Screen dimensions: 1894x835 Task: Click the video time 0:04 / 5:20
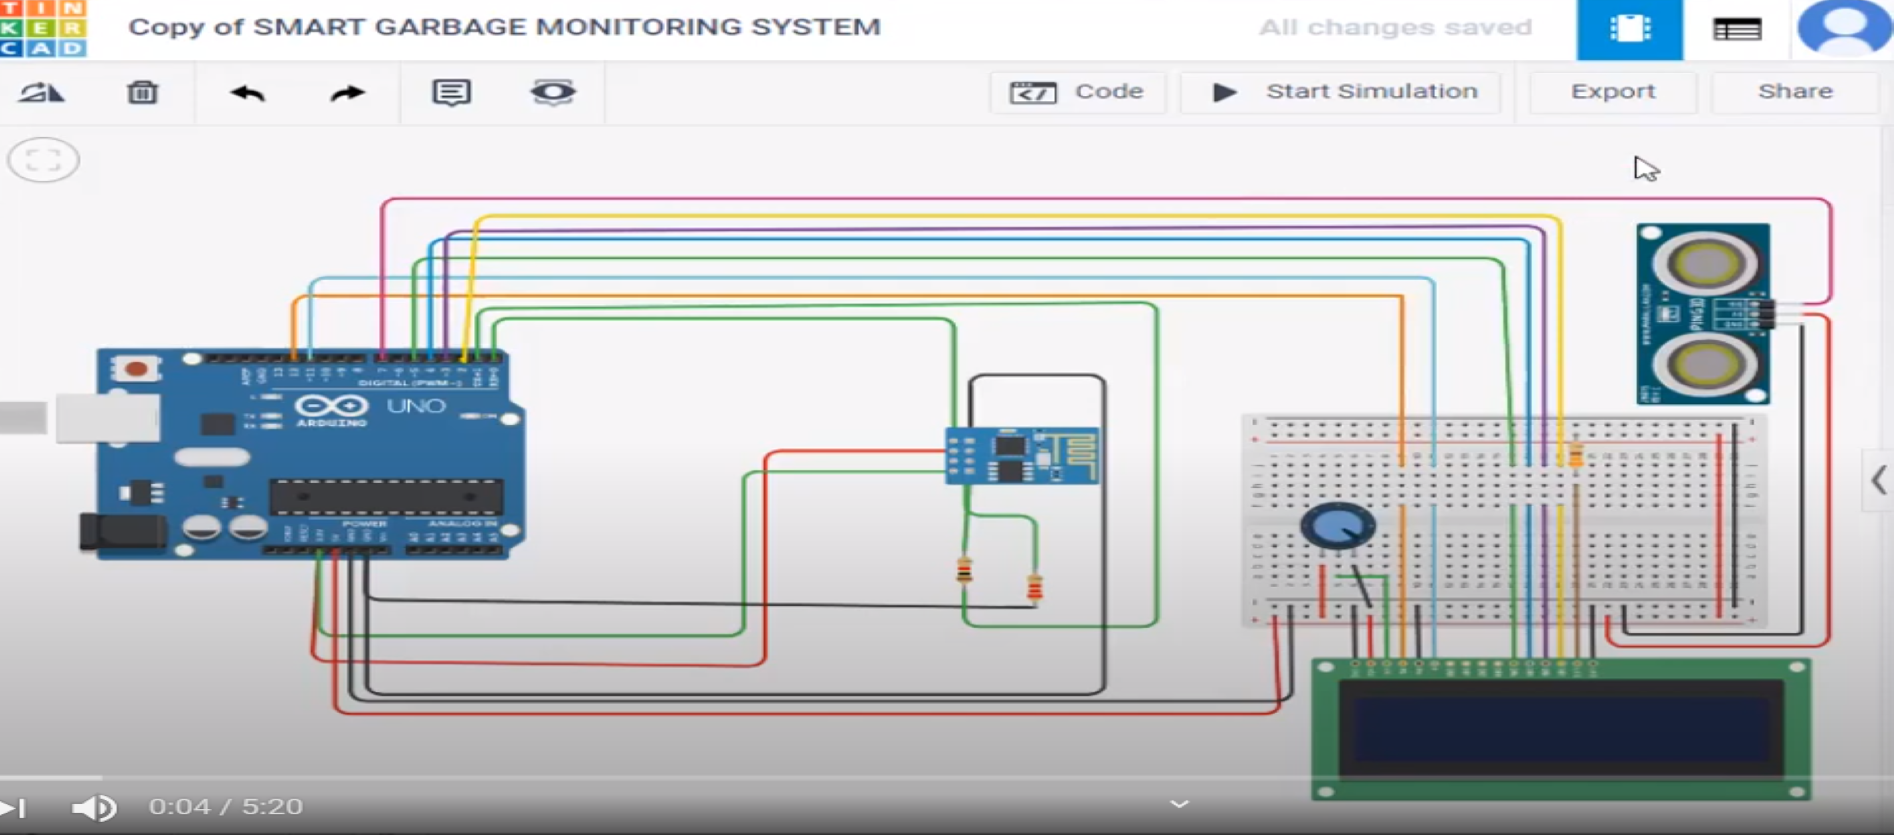pos(225,807)
